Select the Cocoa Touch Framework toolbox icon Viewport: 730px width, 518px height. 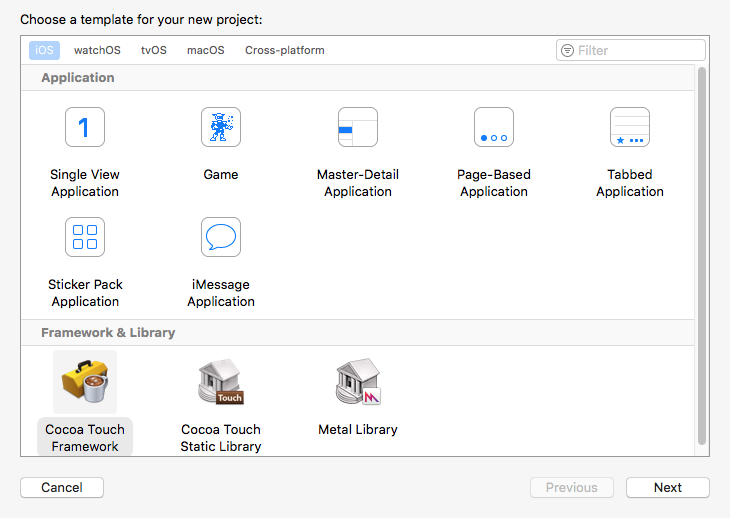pyautogui.click(x=85, y=382)
